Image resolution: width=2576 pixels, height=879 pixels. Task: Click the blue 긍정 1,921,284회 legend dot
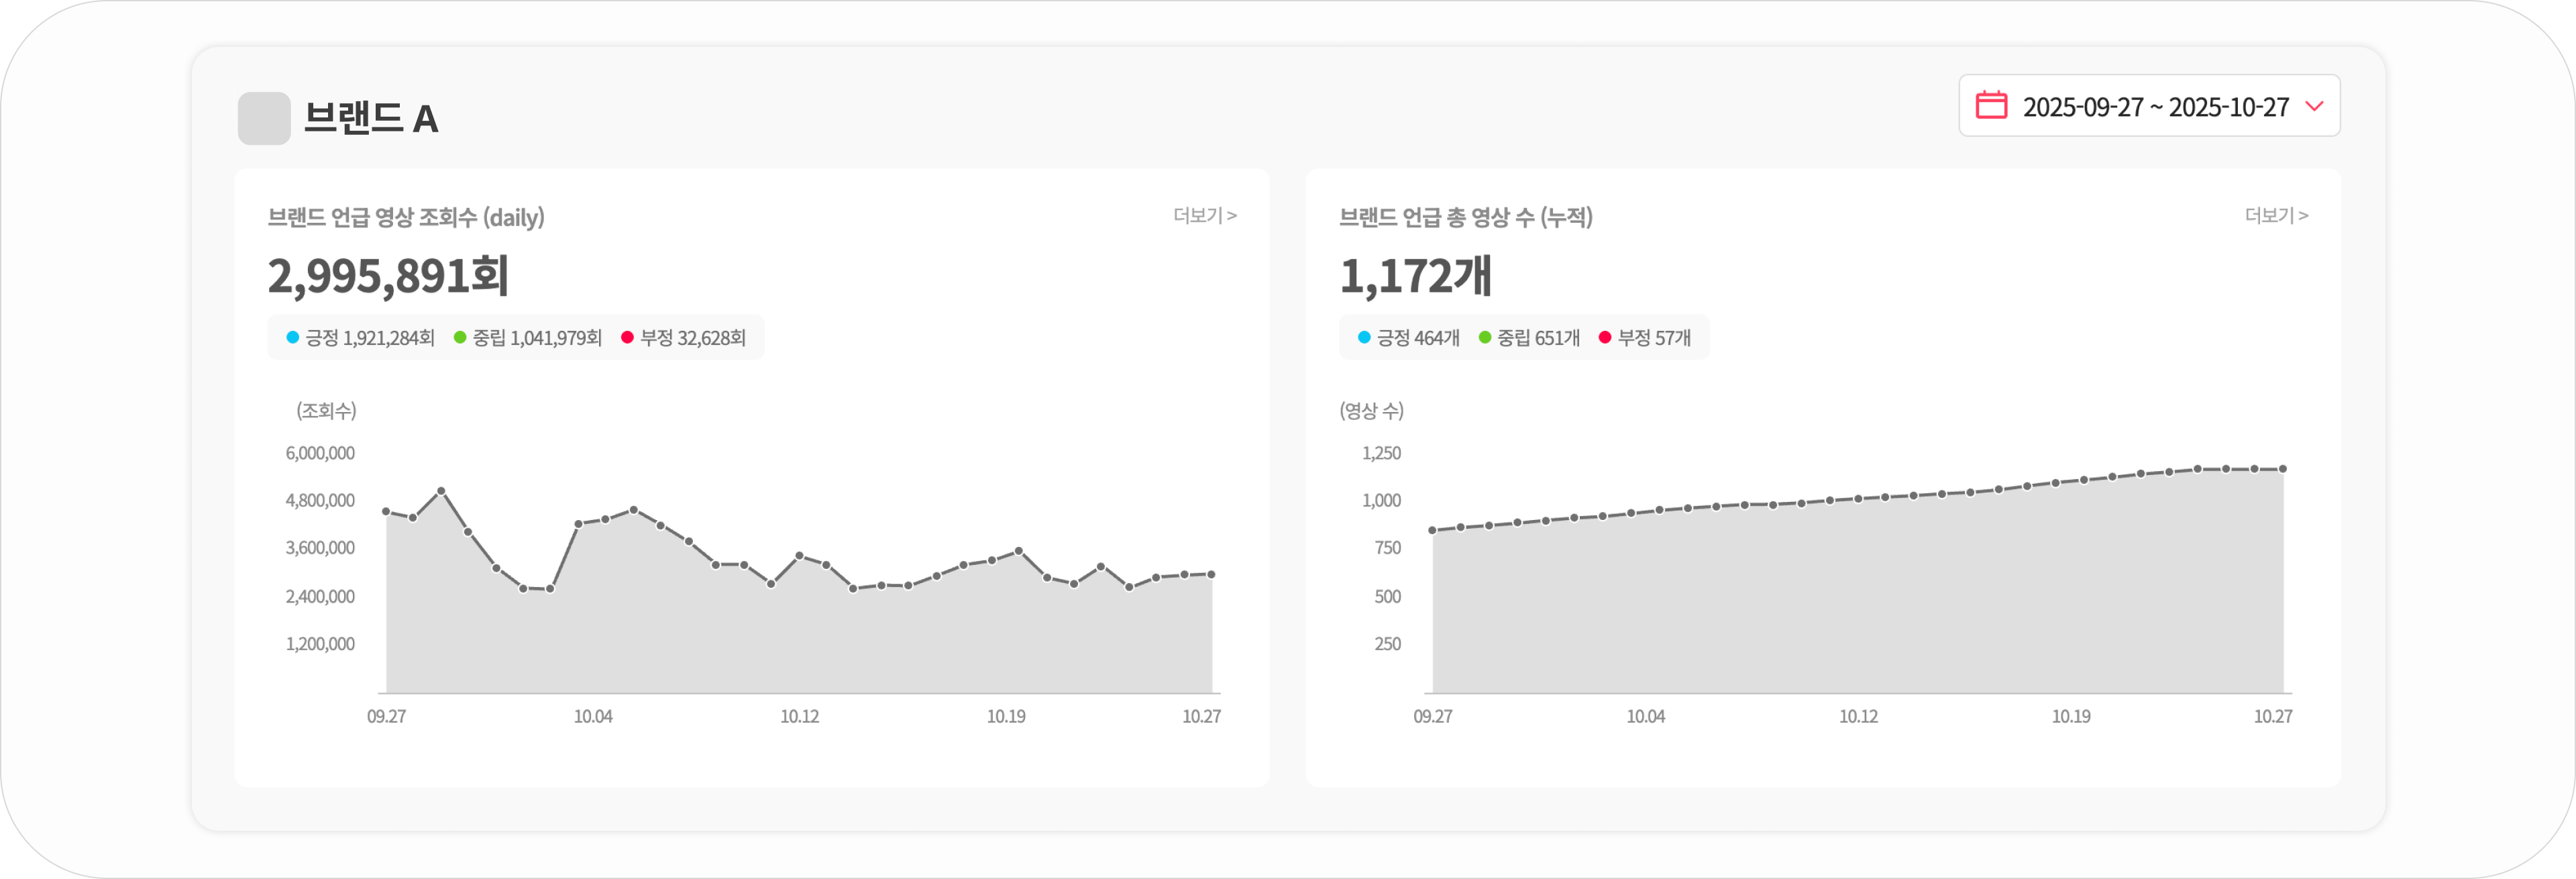pos(293,337)
